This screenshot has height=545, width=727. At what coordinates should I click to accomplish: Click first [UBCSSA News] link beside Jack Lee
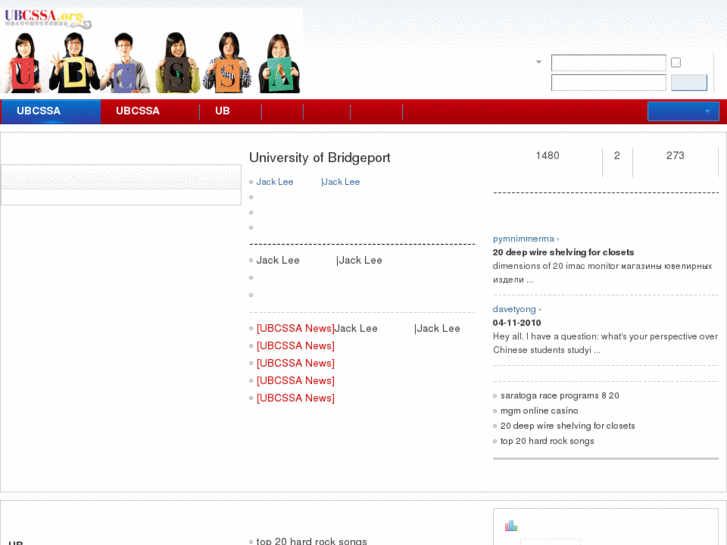295,328
